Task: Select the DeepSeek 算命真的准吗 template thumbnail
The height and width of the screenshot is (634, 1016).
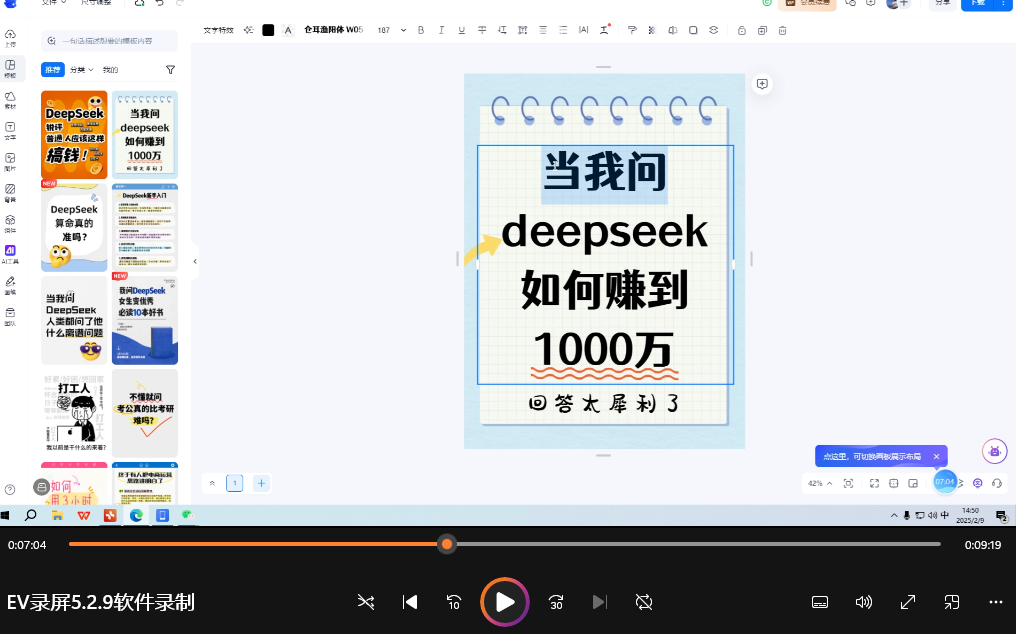Action: pyautogui.click(x=74, y=228)
